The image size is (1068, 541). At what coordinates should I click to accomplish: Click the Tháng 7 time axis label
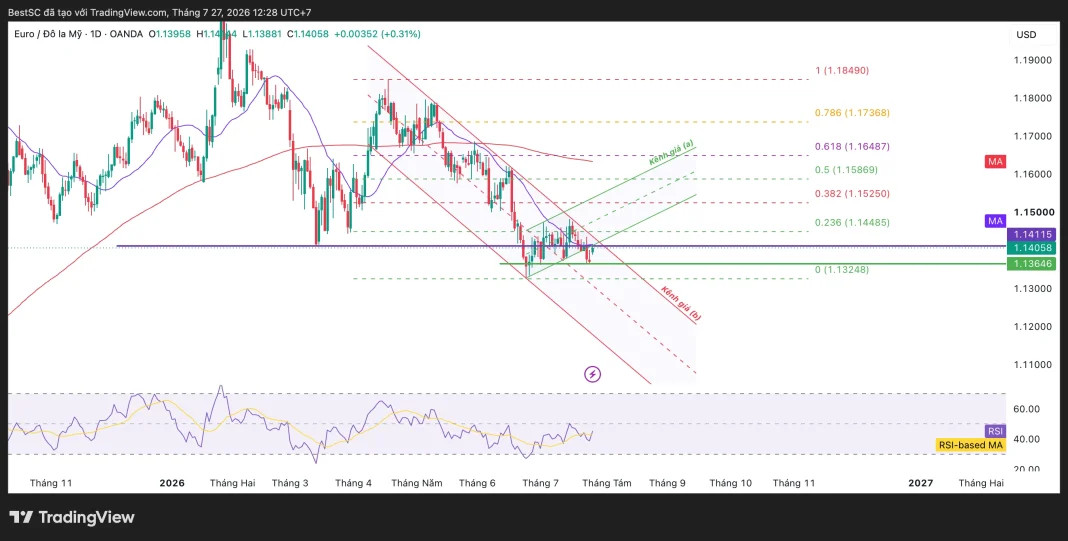click(541, 483)
